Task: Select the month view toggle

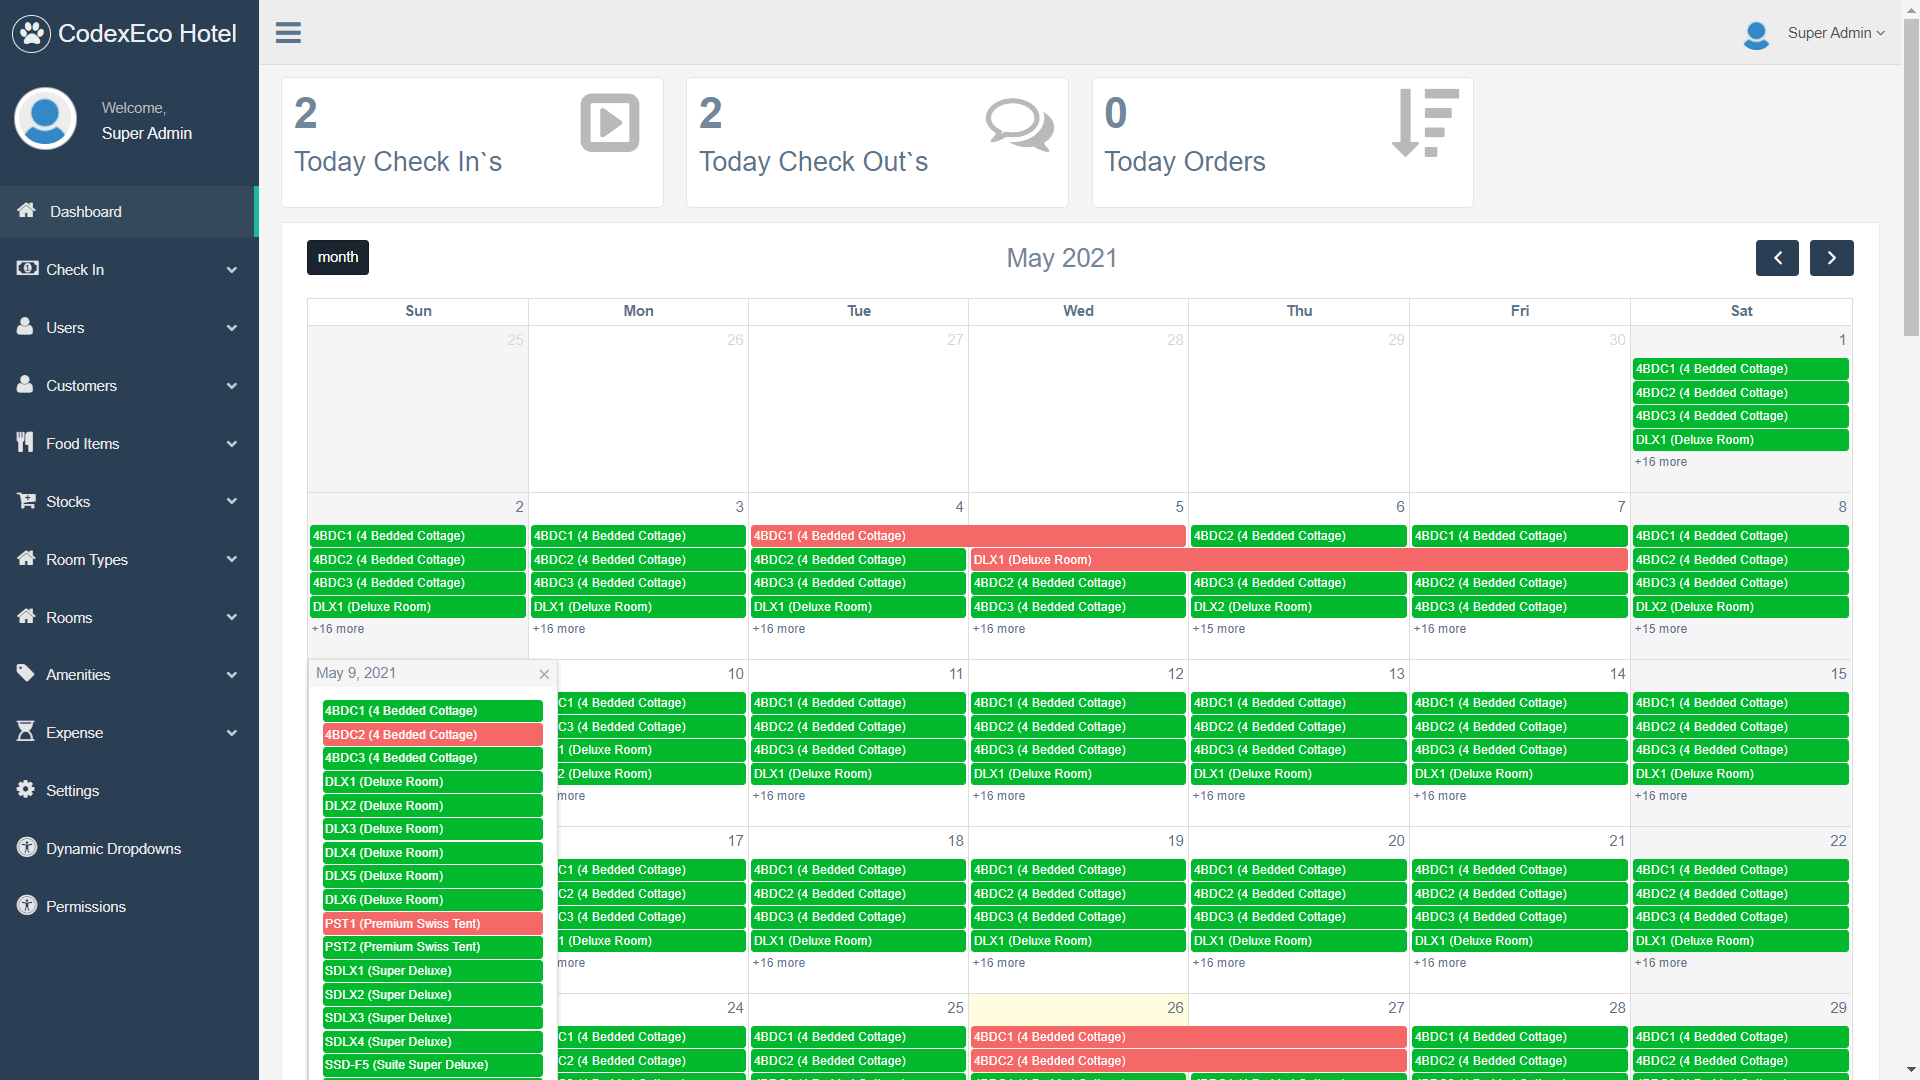Action: tap(338, 257)
